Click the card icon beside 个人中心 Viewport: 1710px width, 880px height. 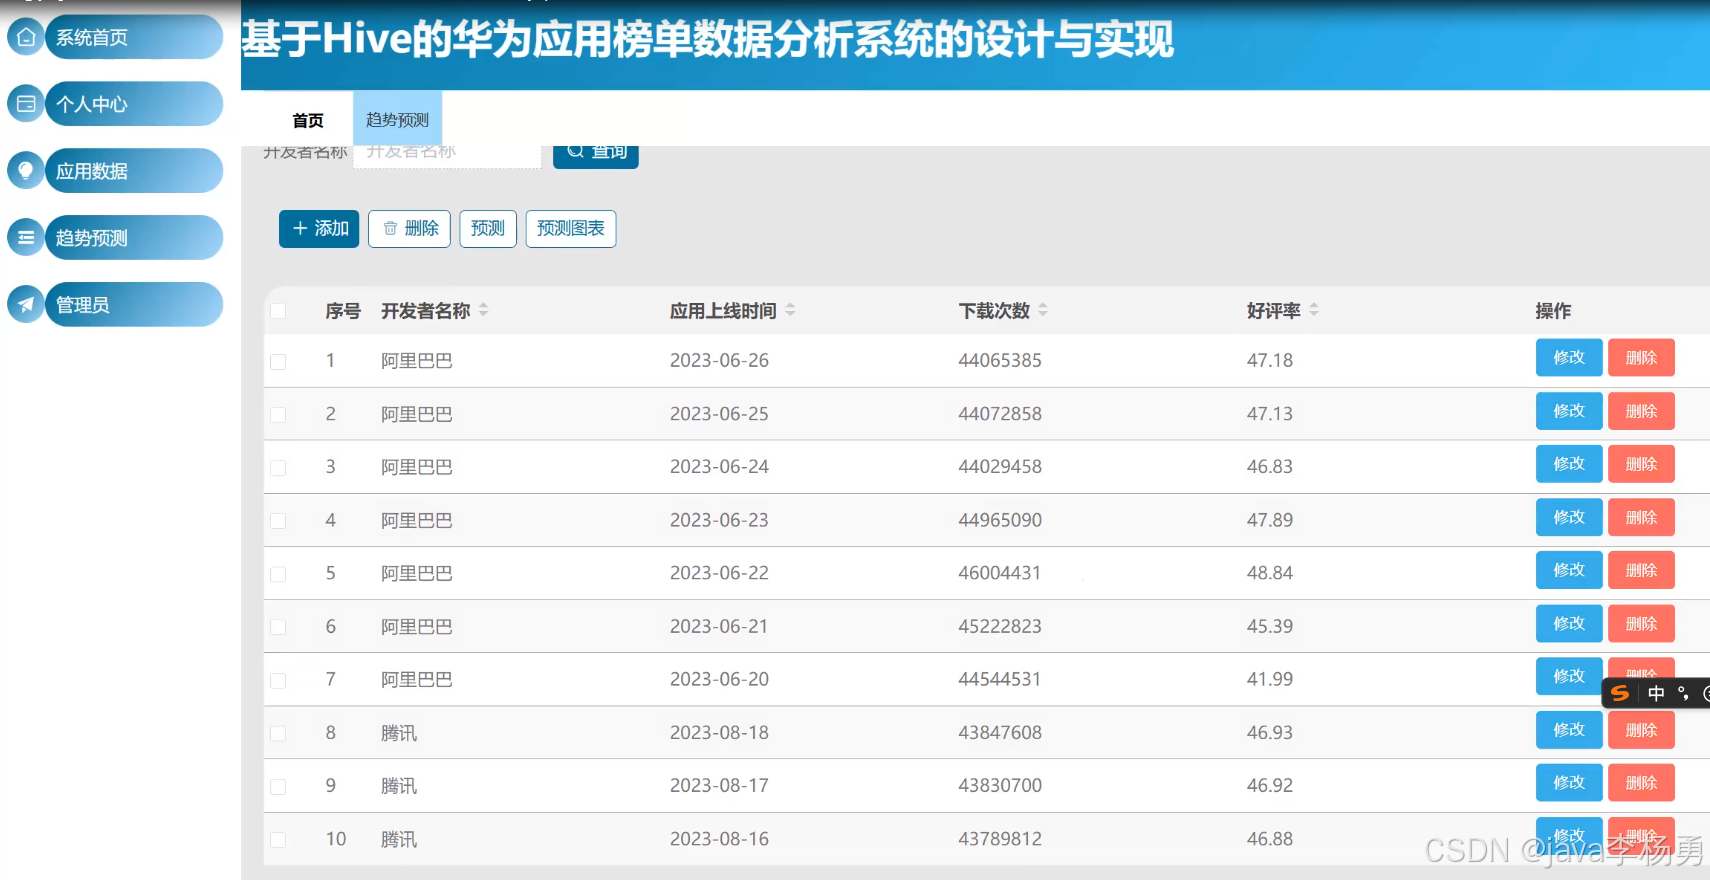pyautogui.click(x=26, y=104)
